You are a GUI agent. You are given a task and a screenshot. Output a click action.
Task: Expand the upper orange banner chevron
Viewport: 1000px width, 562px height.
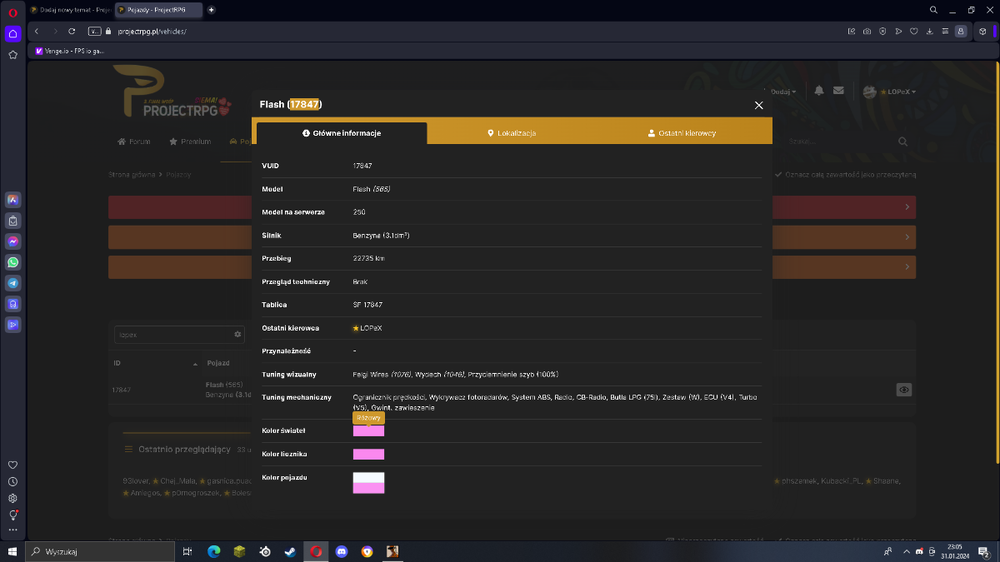907,237
